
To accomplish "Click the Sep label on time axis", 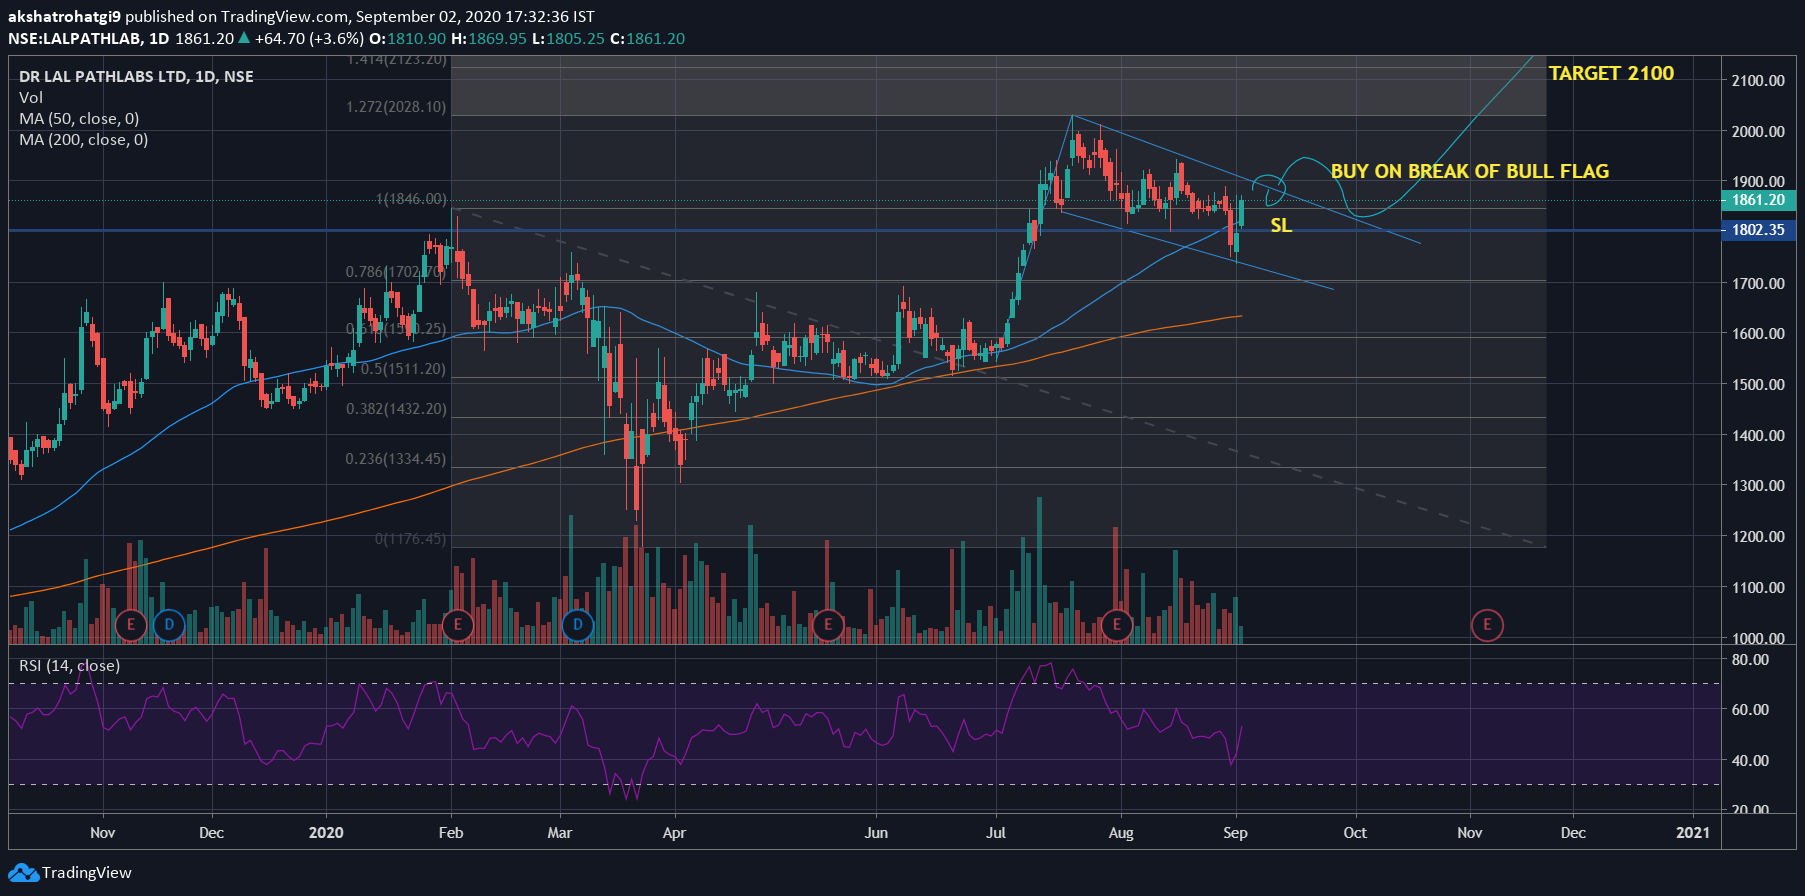I will point(1235,832).
